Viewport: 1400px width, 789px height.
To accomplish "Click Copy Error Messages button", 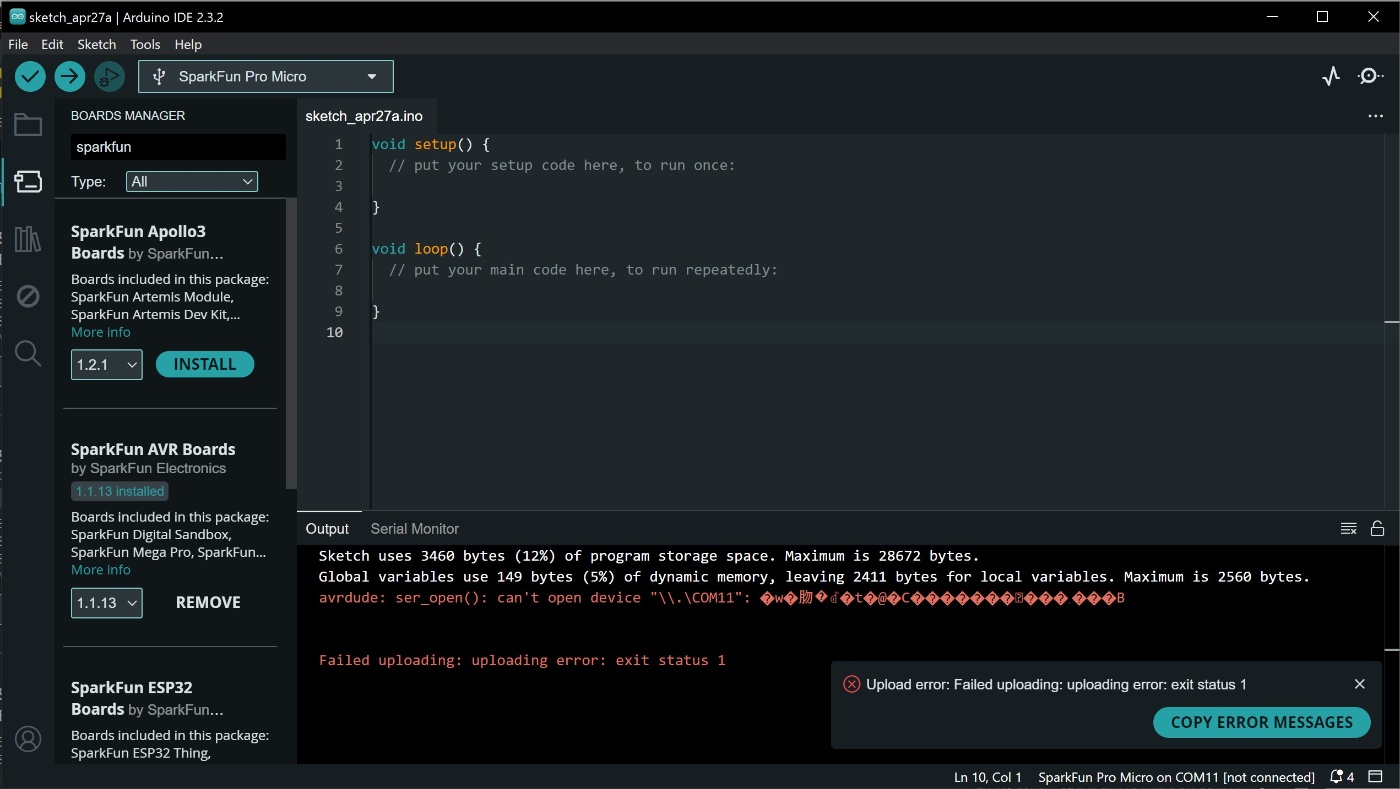I will click(x=1261, y=722).
